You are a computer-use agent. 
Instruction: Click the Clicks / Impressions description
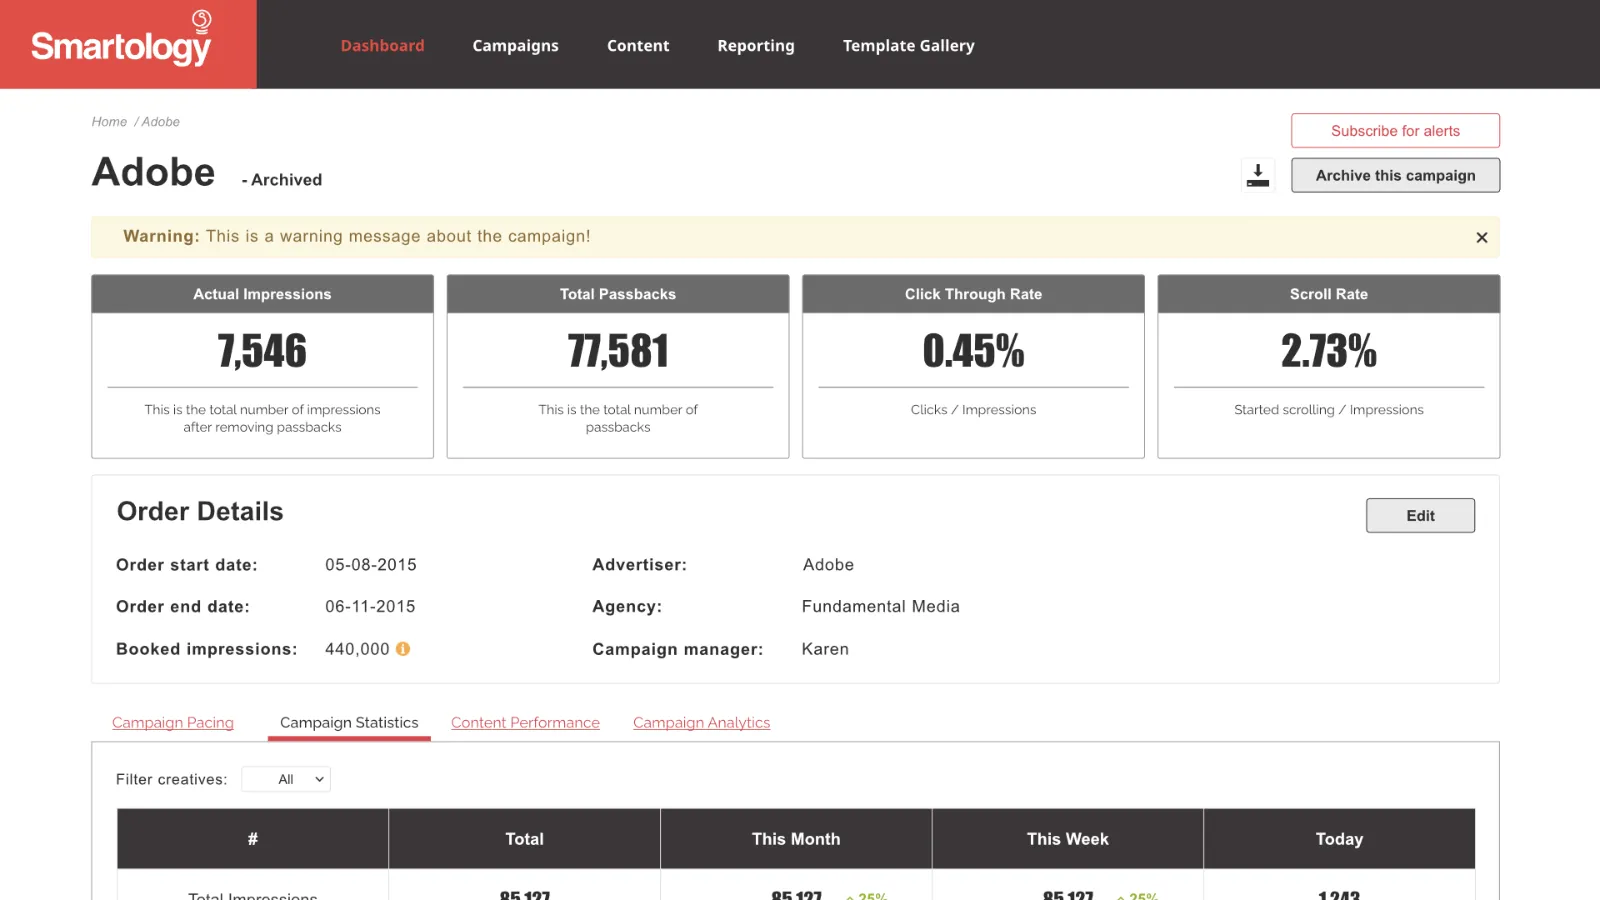click(x=973, y=410)
